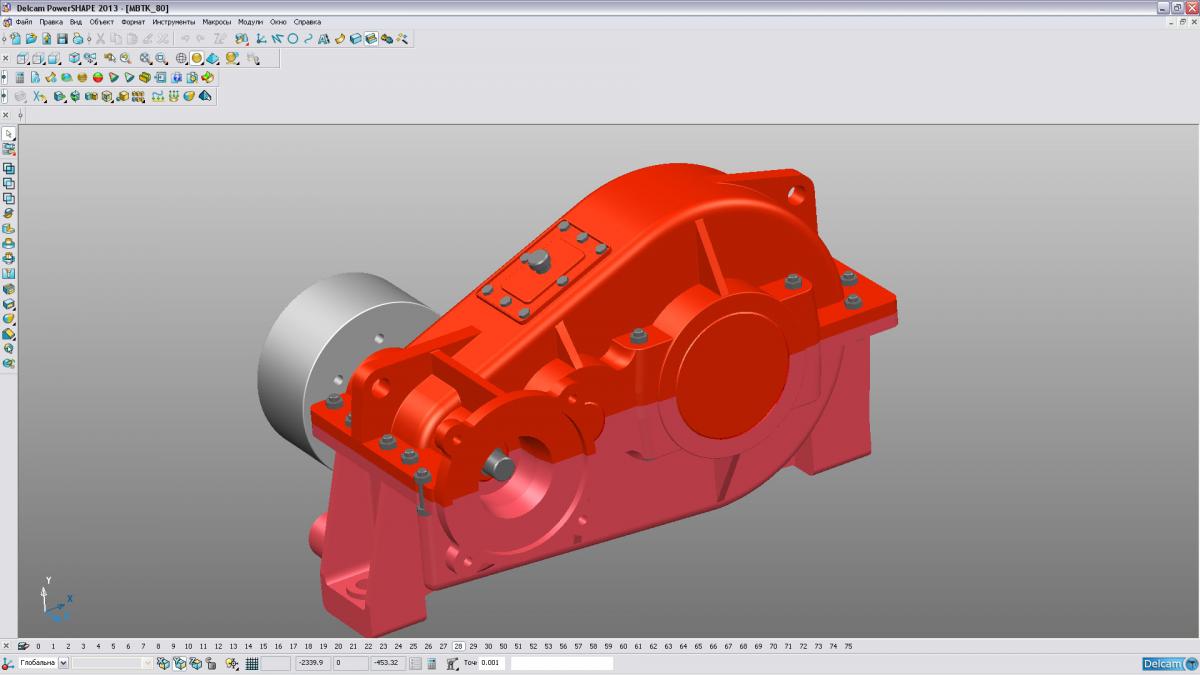Toggle level 10 visibility
The image size is (1200, 675).
click(x=188, y=646)
